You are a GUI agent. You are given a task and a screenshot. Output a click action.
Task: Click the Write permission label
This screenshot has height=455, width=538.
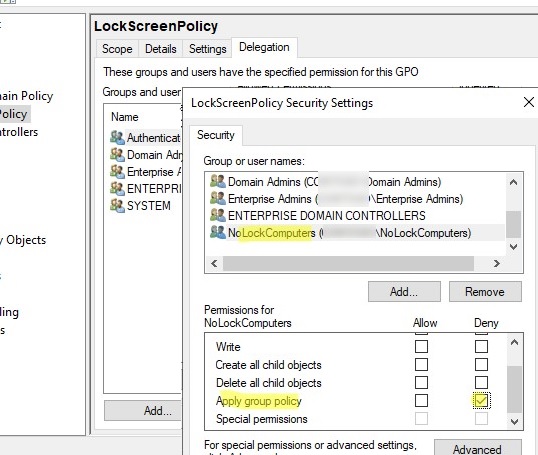tap(228, 347)
